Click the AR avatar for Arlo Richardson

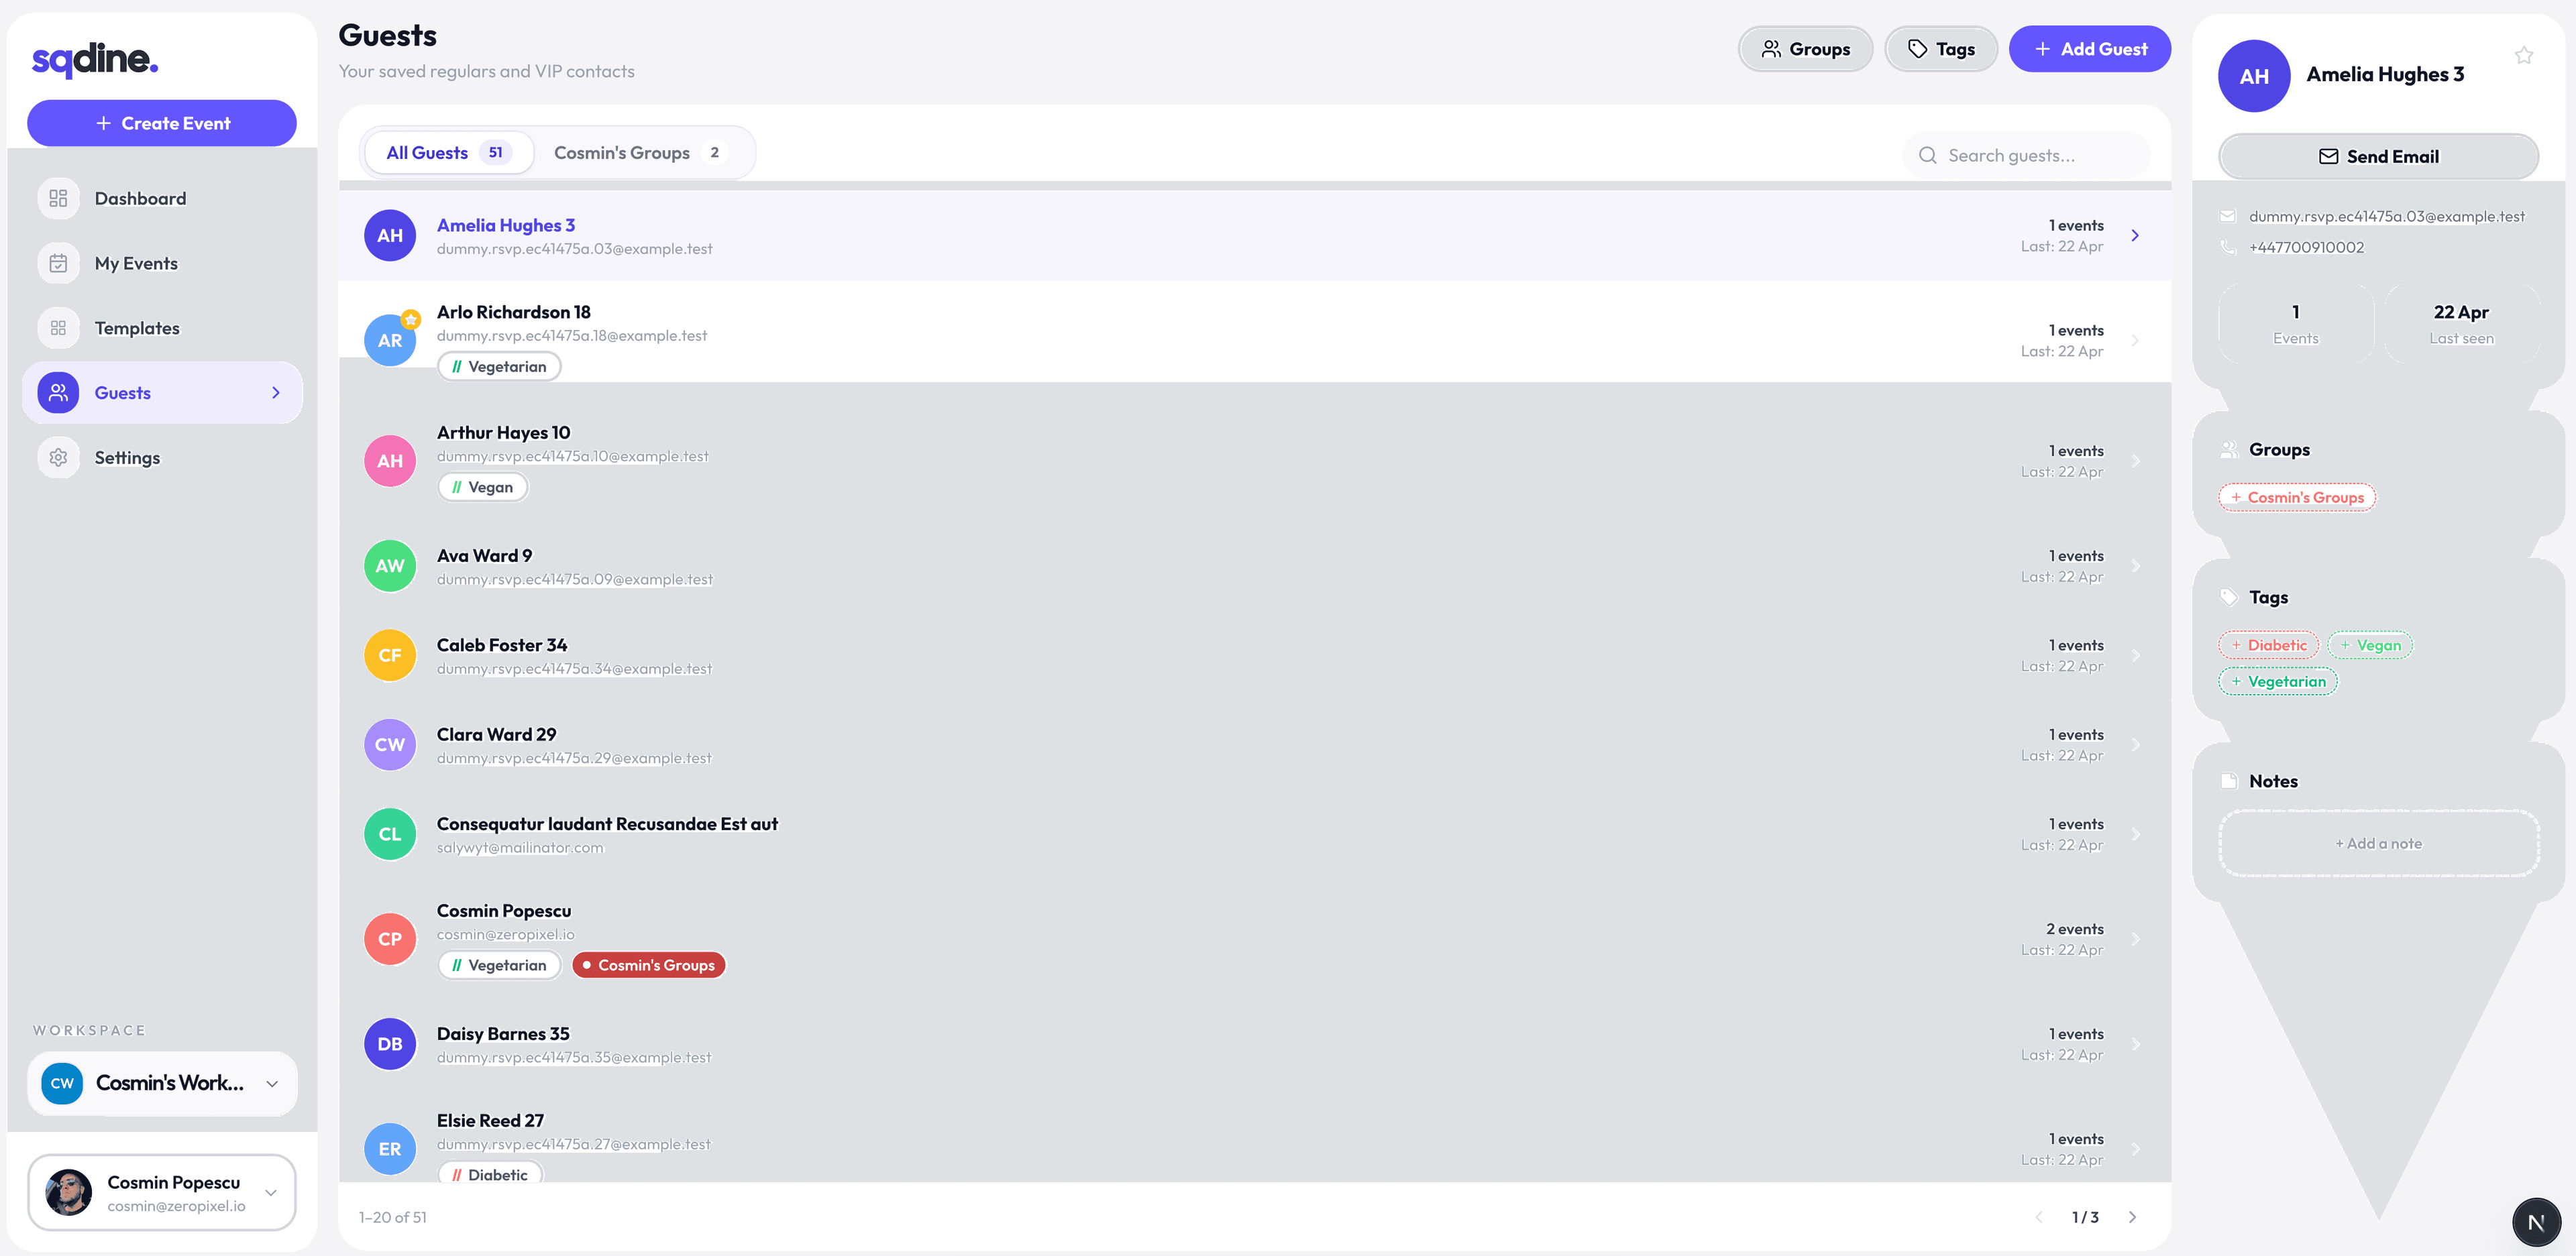[x=390, y=340]
